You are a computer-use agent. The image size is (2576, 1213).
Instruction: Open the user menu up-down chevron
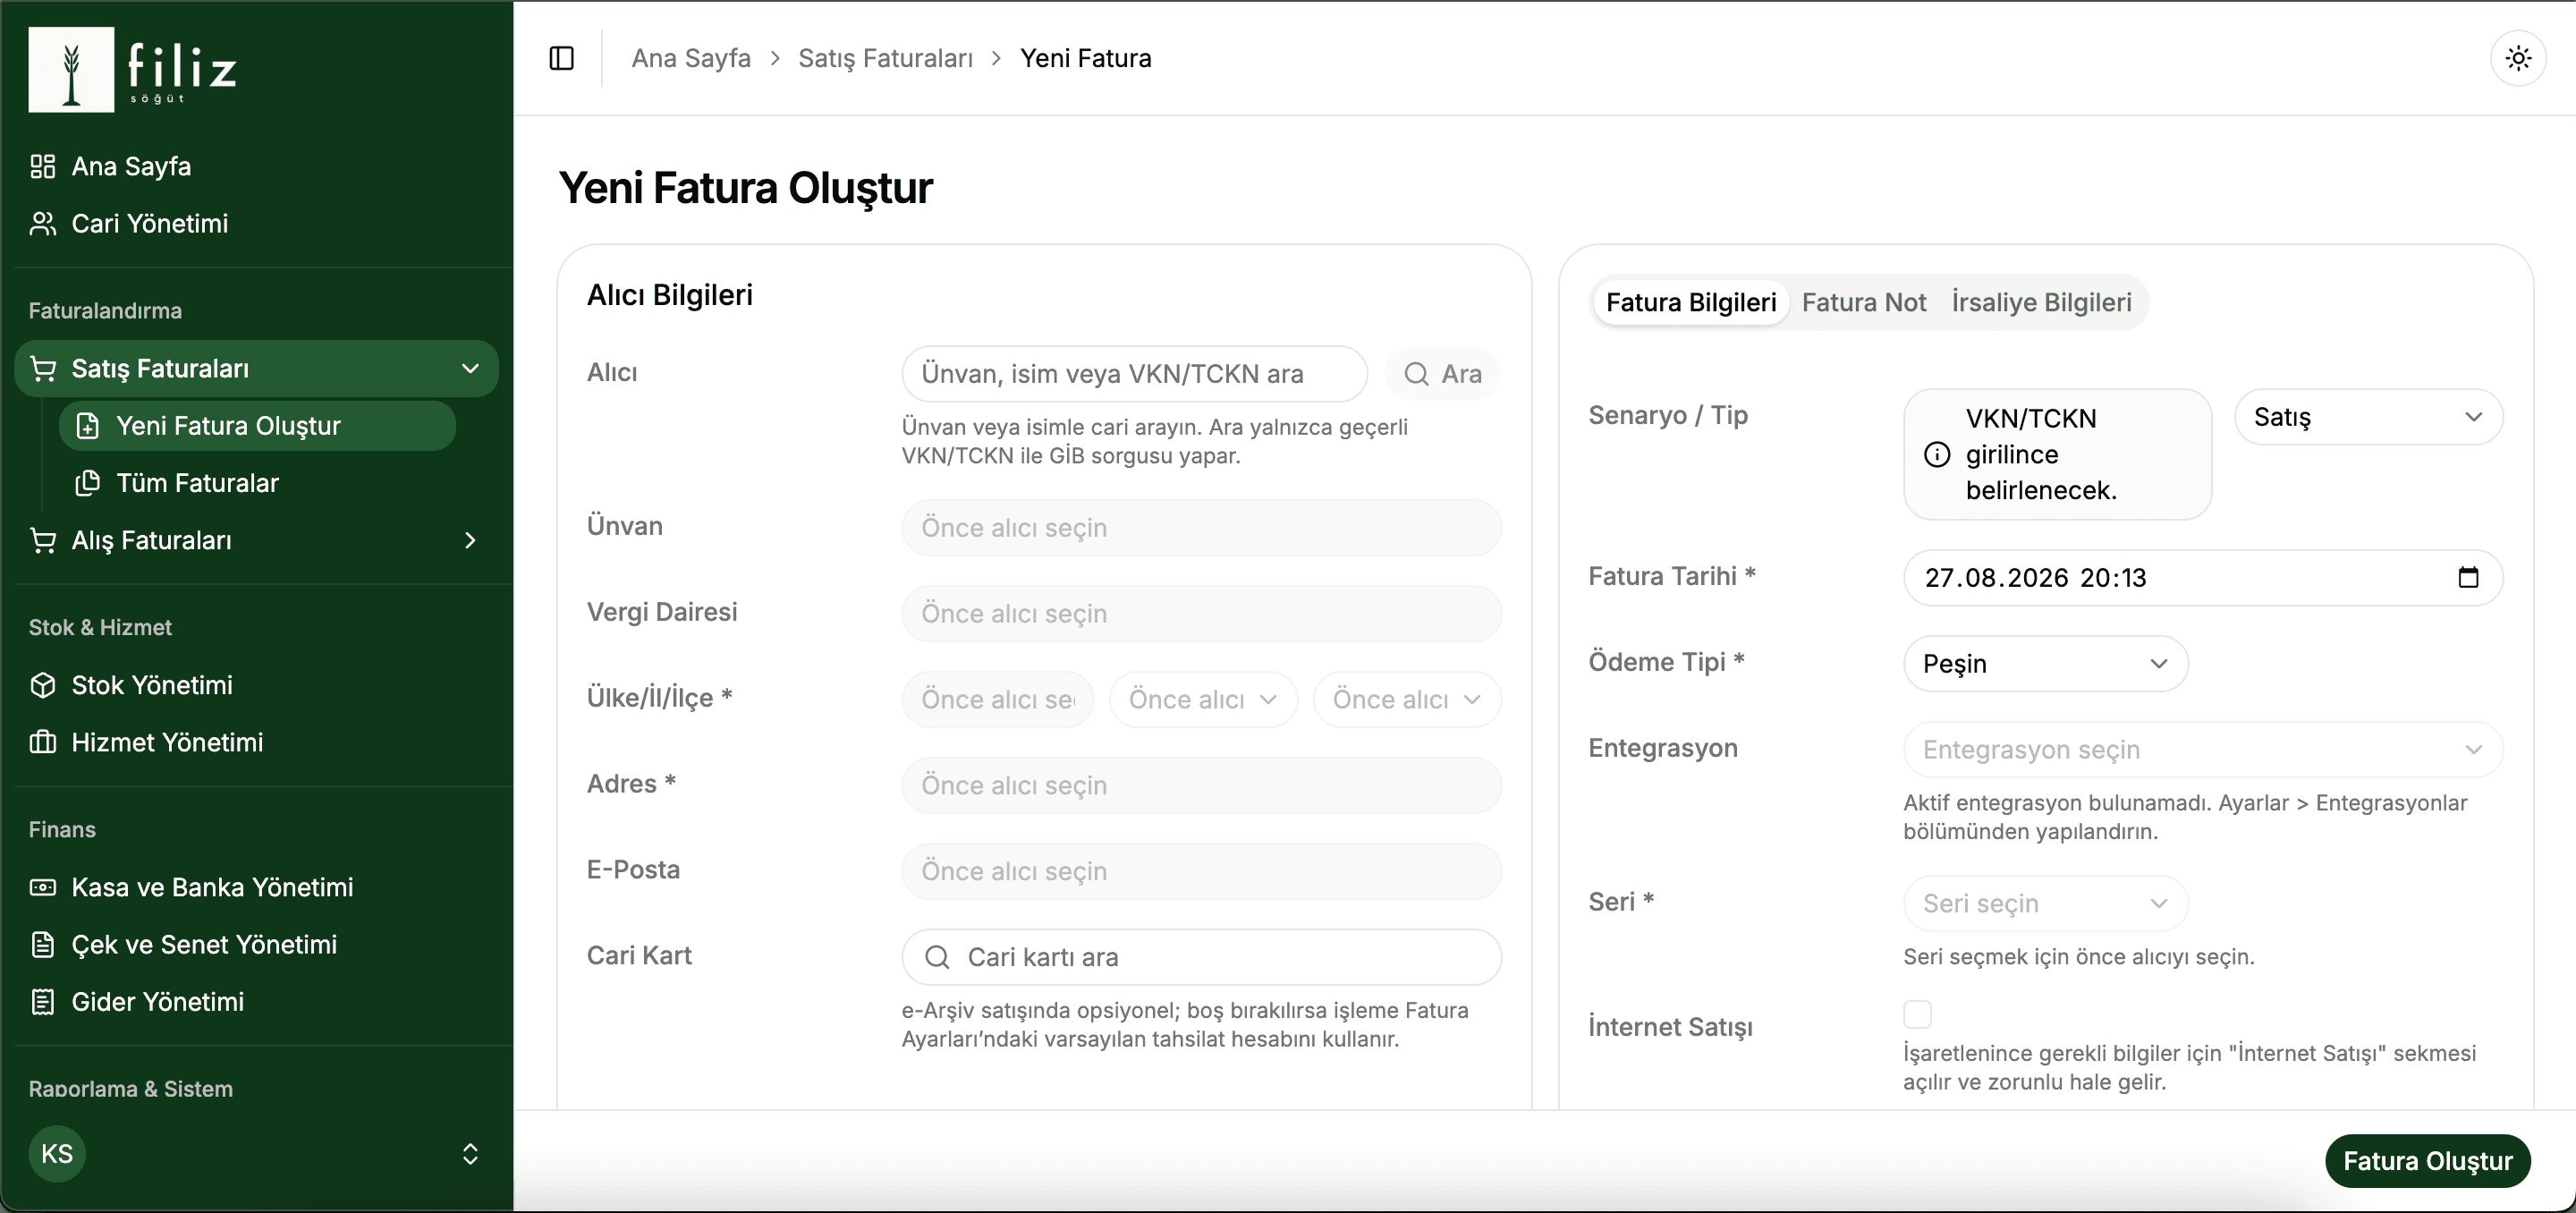click(470, 1154)
